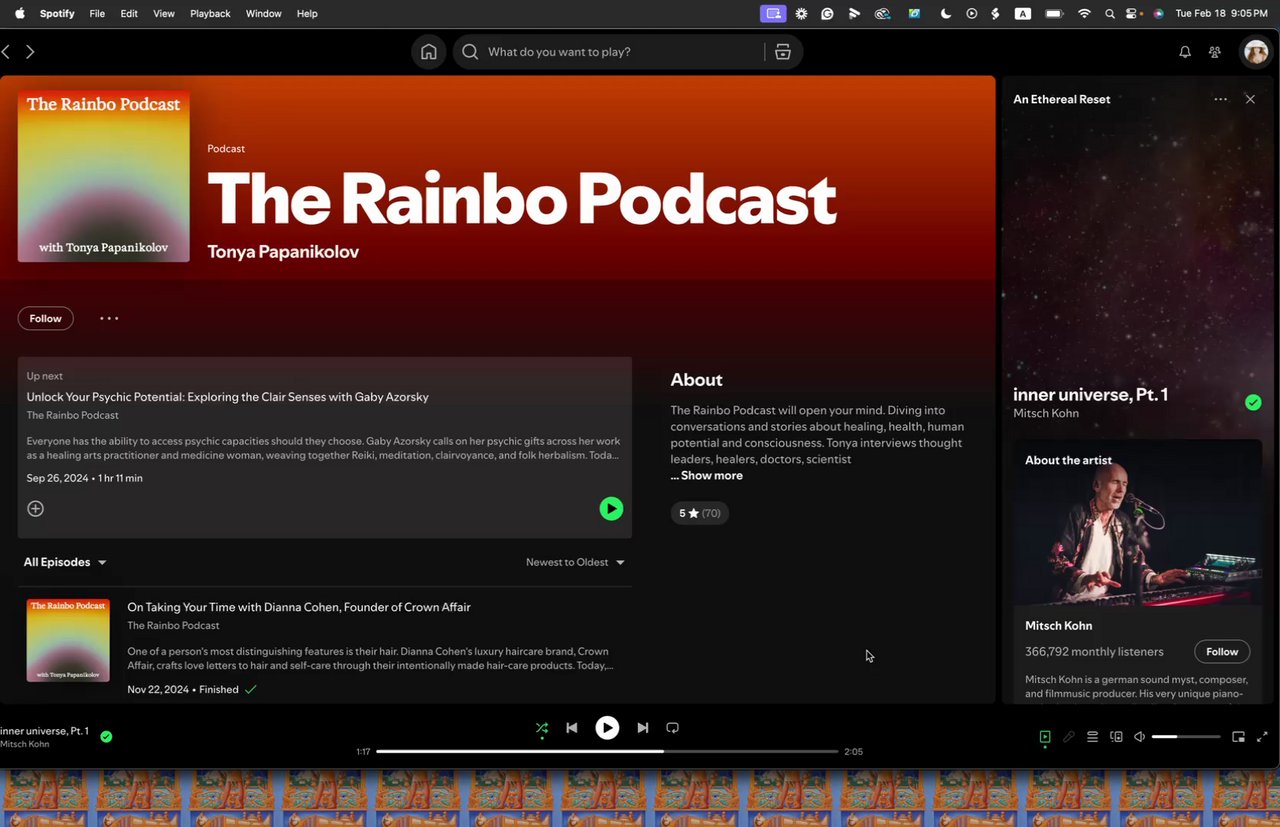Toggle liked checkmark in bottom player bar
The width and height of the screenshot is (1280, 827).
[106, 737]
